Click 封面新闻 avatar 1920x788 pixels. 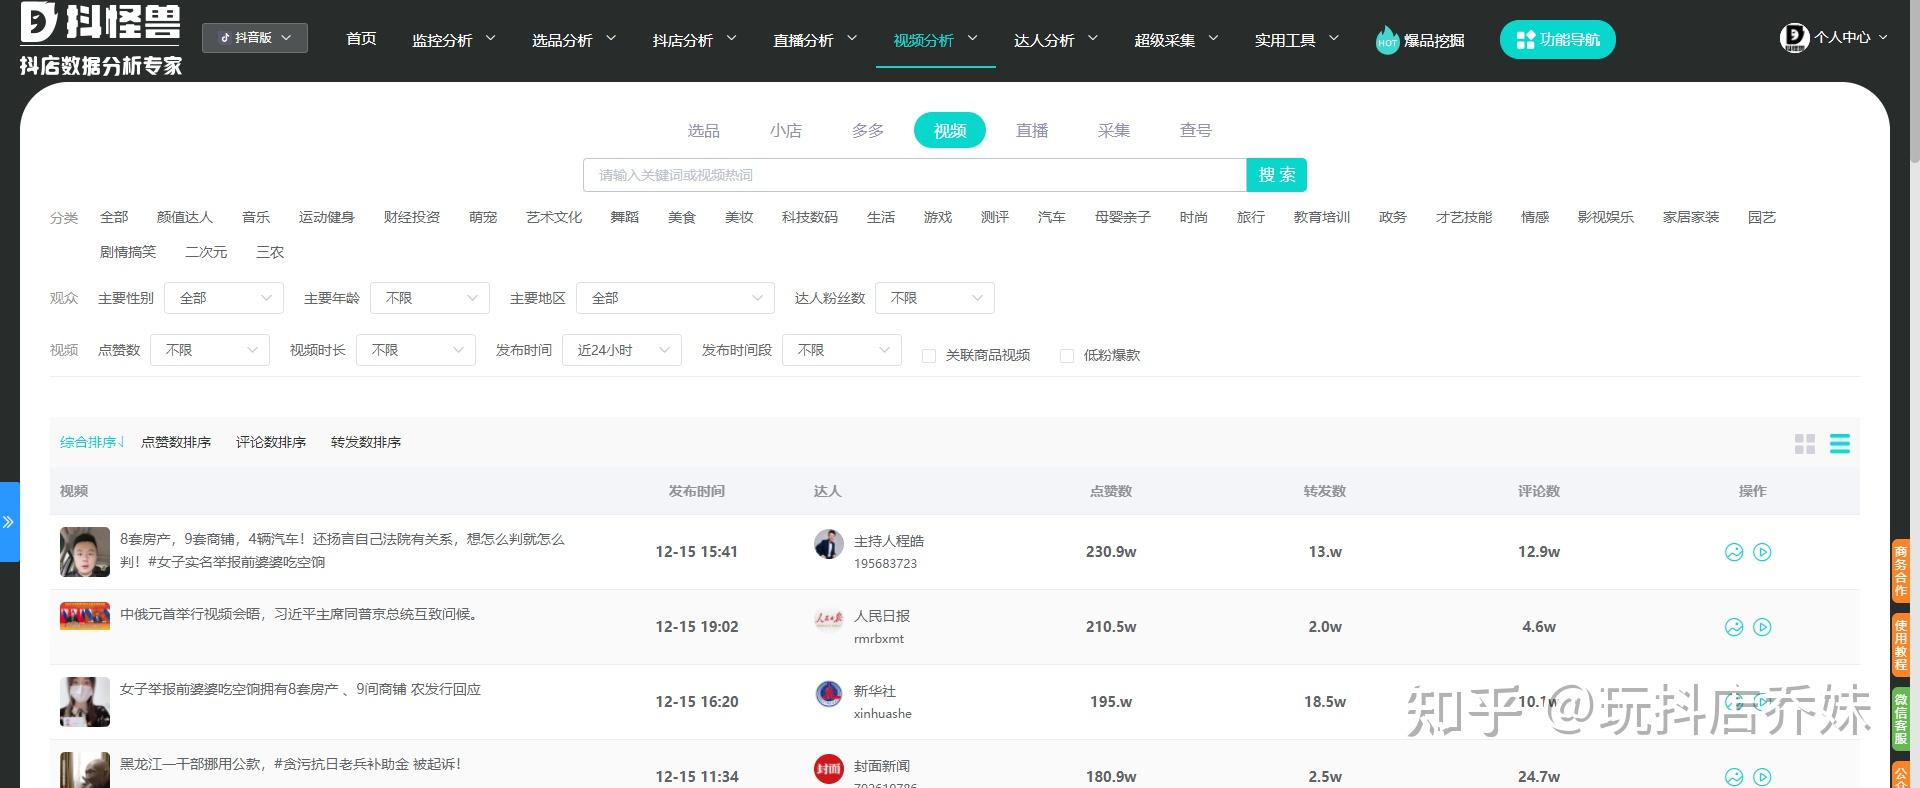click(x=829, y=769)
